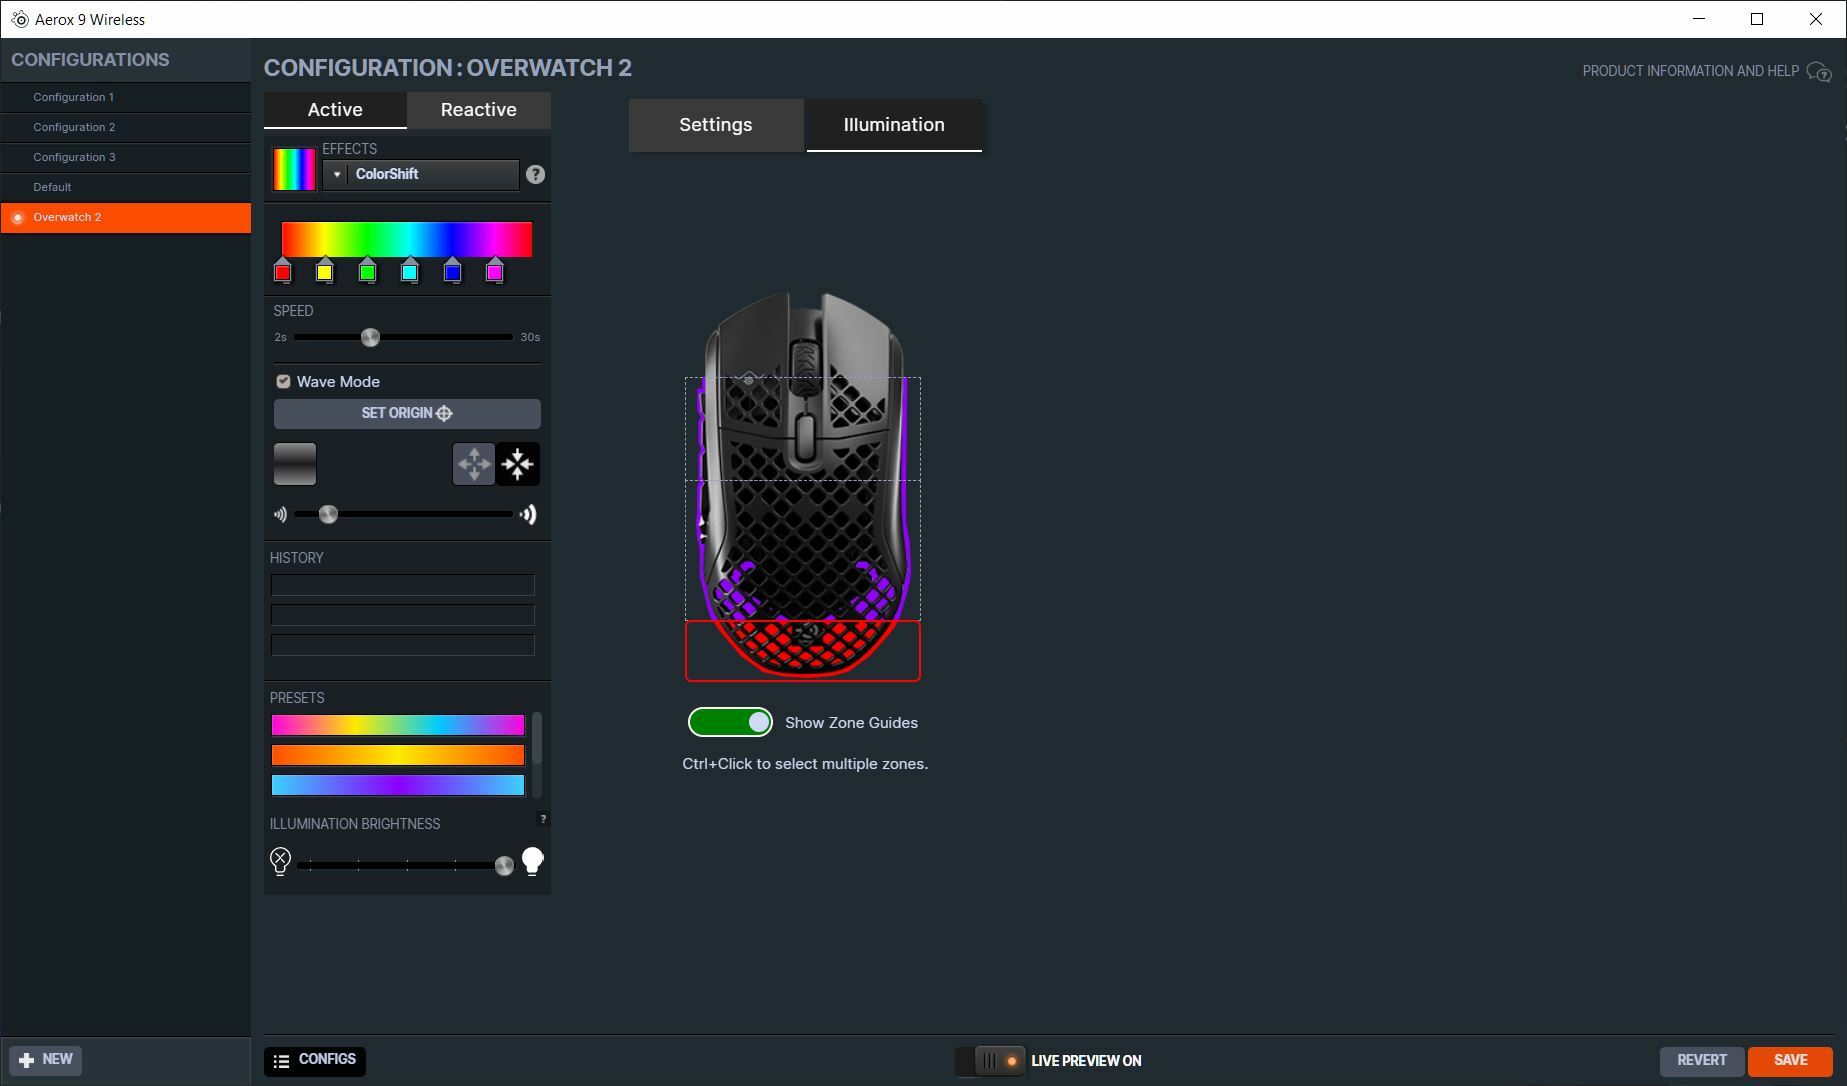Turn off Live Preview
The width and height of the screenshot is (1847, 1086).
pyautogui.click(x=990, y=1061)
